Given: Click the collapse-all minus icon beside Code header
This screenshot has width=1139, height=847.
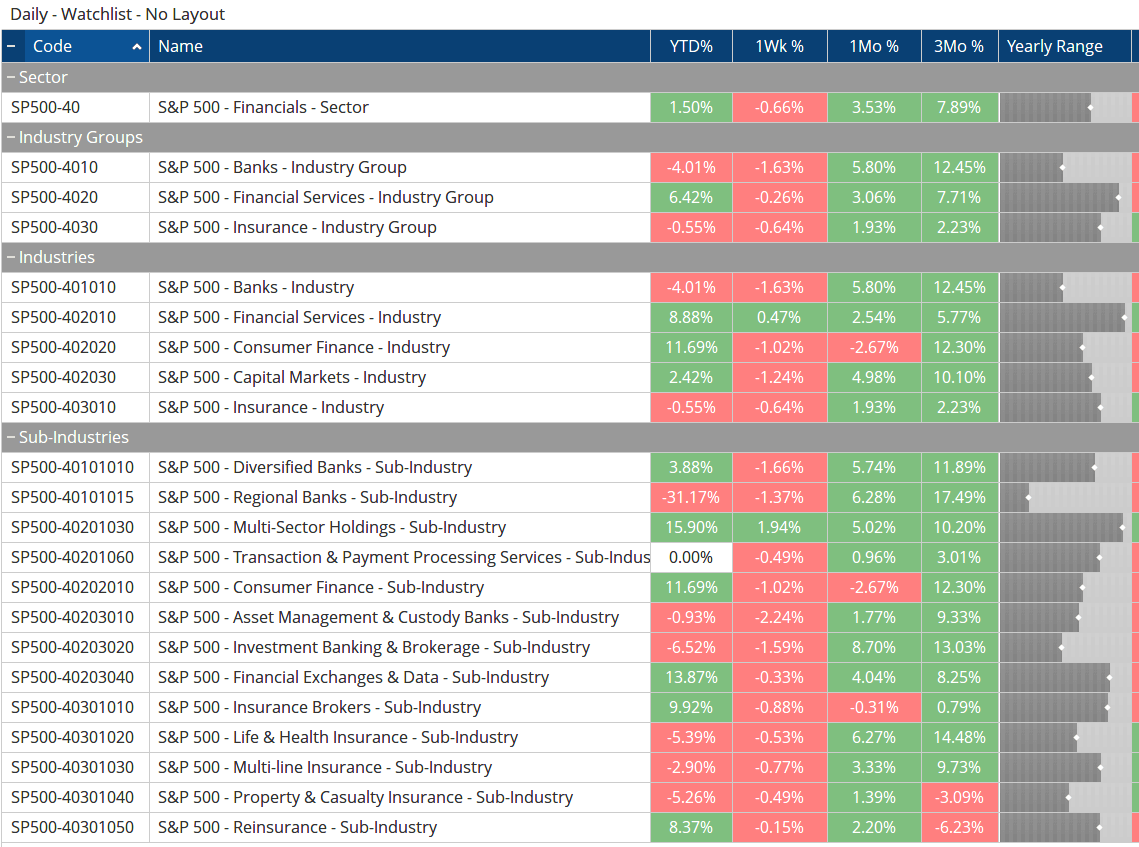Looking at the screenshot, I should tap(12, 45).
